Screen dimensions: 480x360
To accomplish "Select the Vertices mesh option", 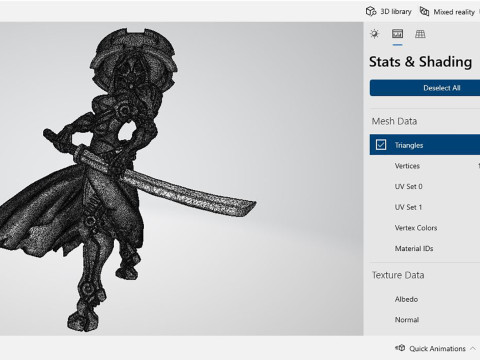I will (x=425, y=166).
